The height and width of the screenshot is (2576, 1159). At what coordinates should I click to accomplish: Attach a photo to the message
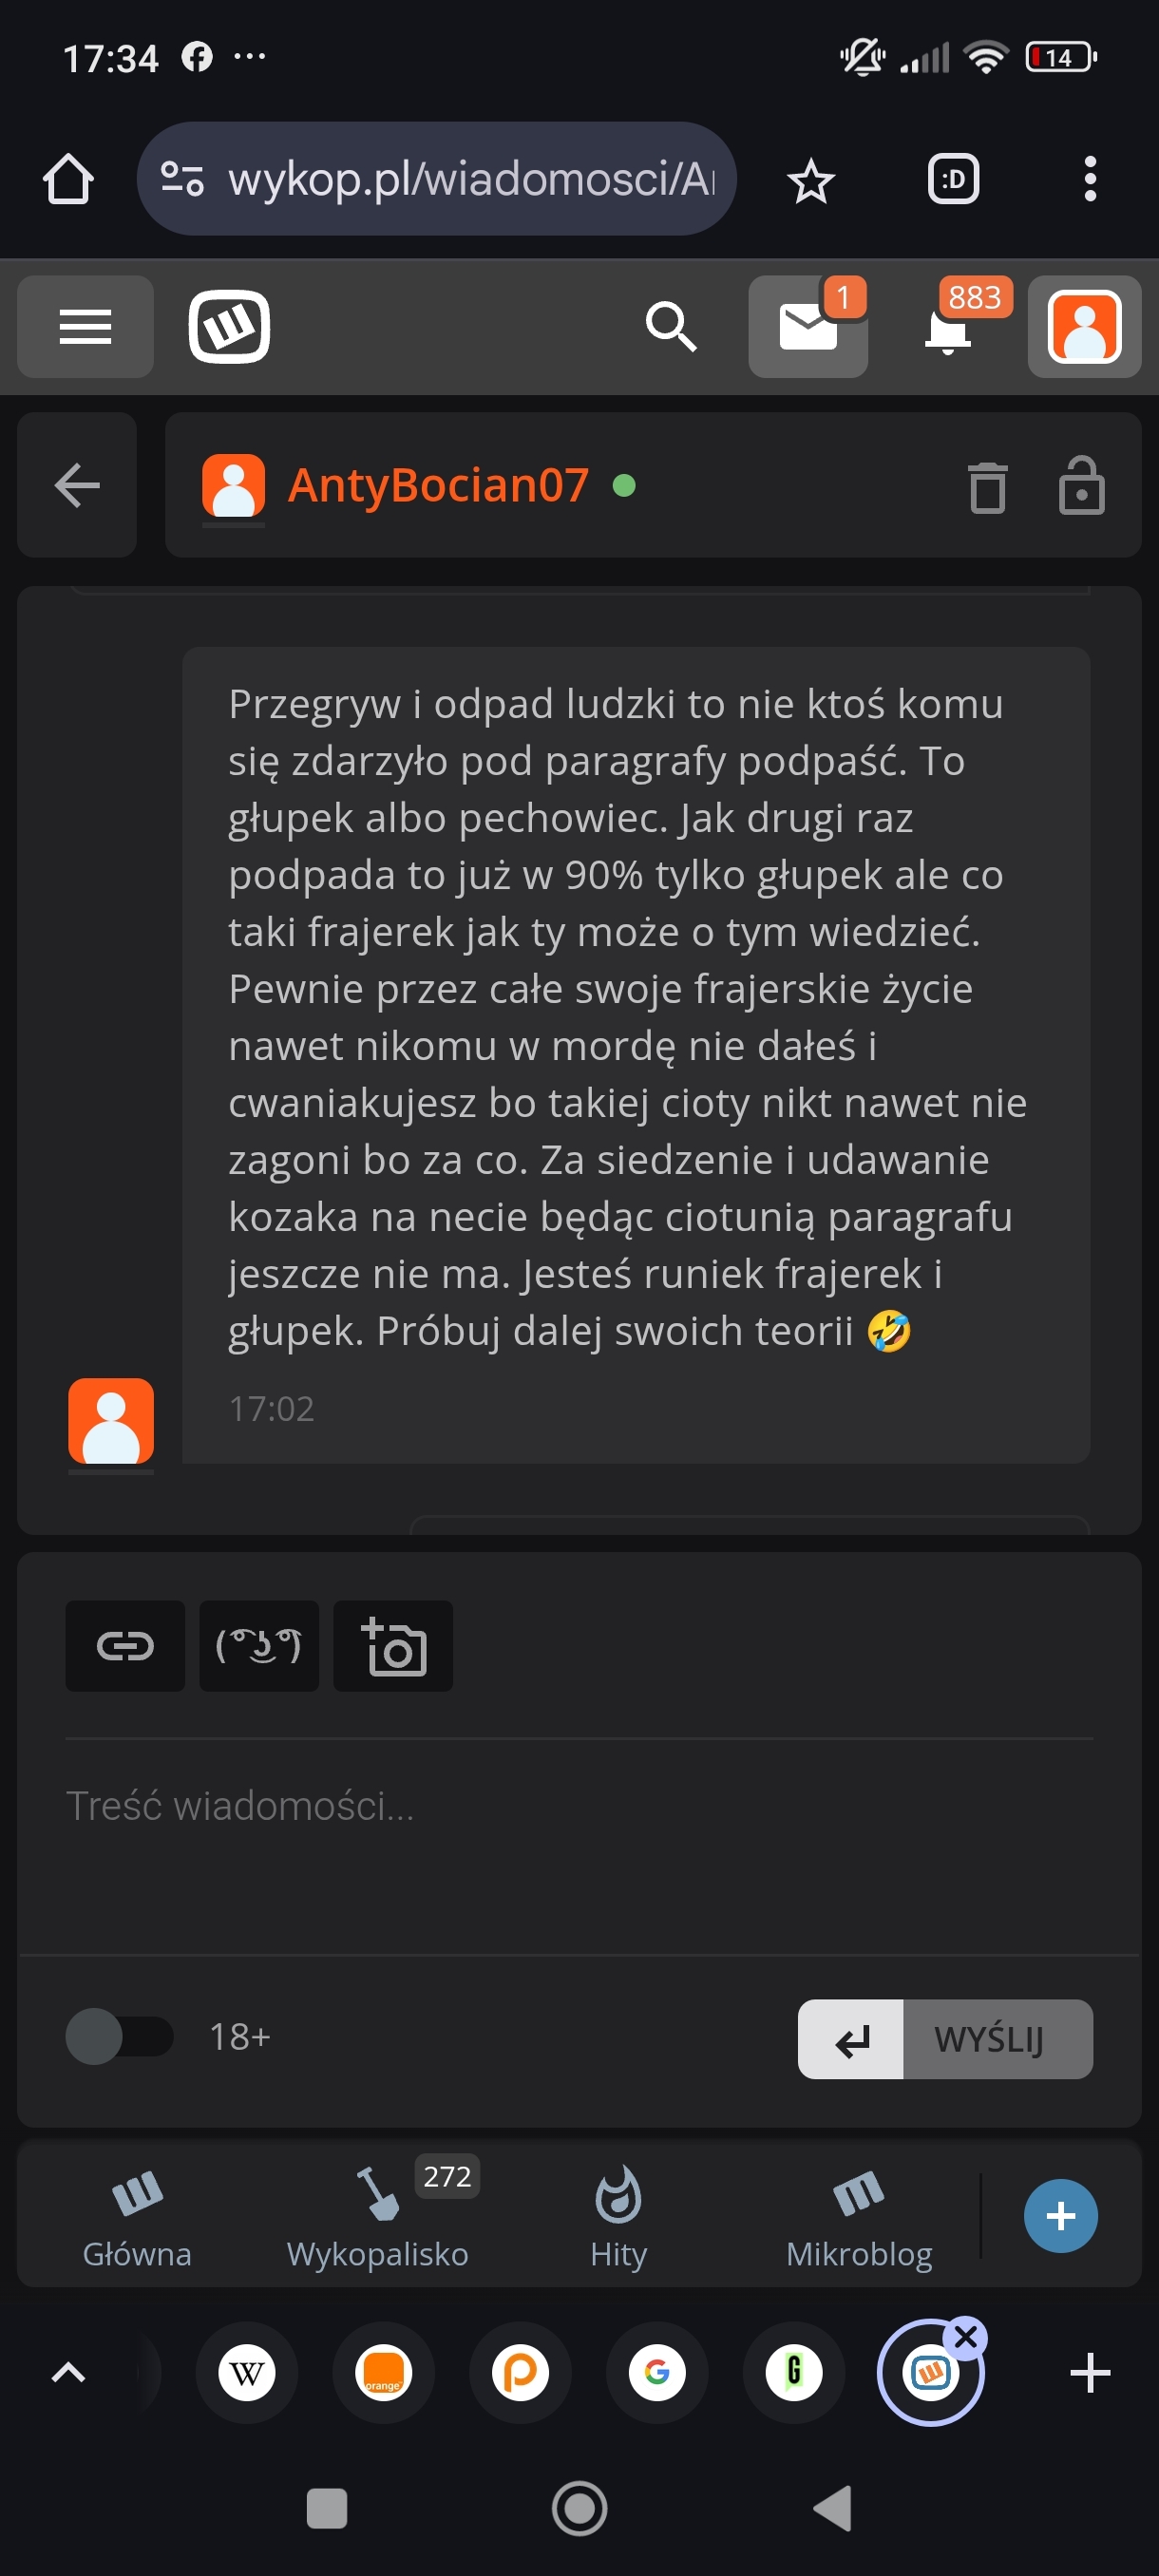tap(393, 1645)
